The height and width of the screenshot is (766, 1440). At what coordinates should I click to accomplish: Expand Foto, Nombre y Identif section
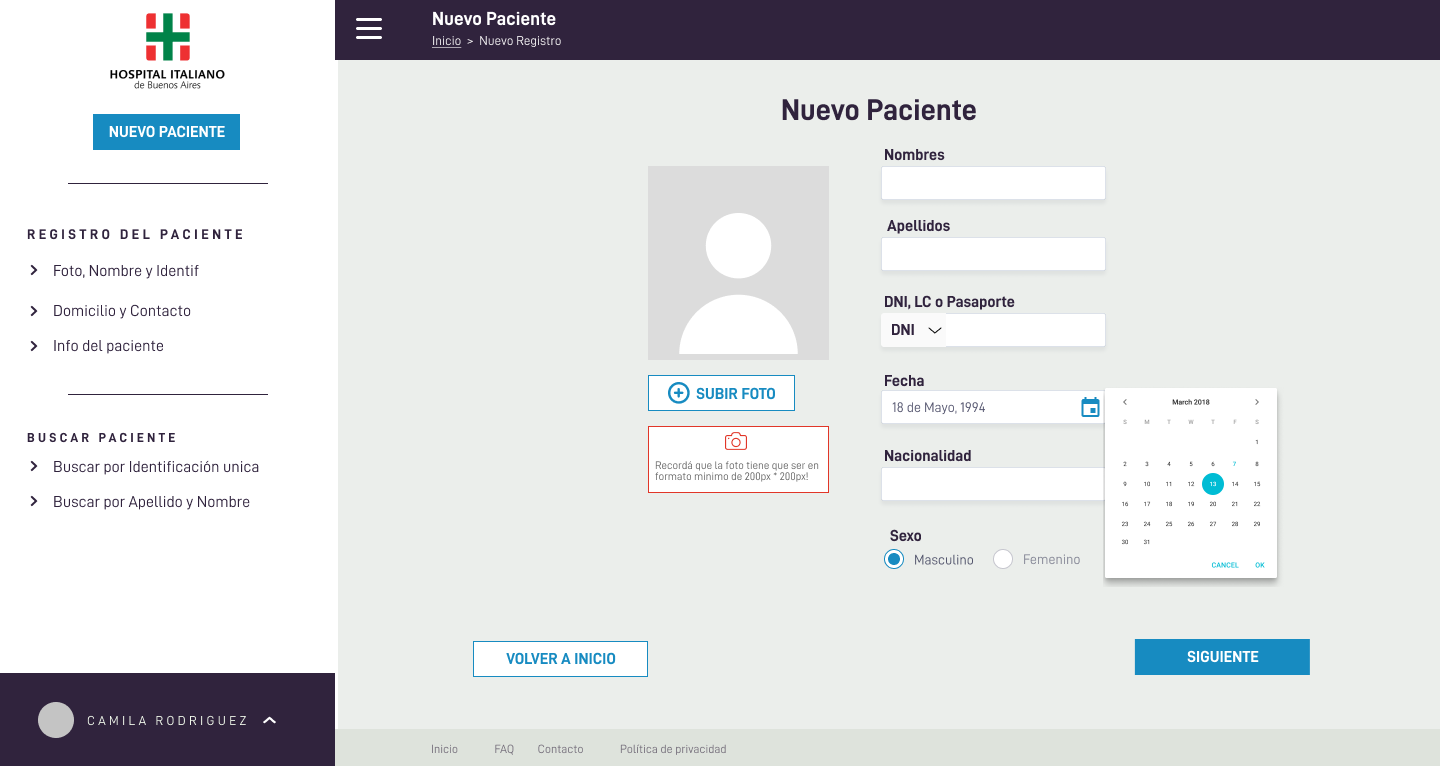[x=125, y=271]
